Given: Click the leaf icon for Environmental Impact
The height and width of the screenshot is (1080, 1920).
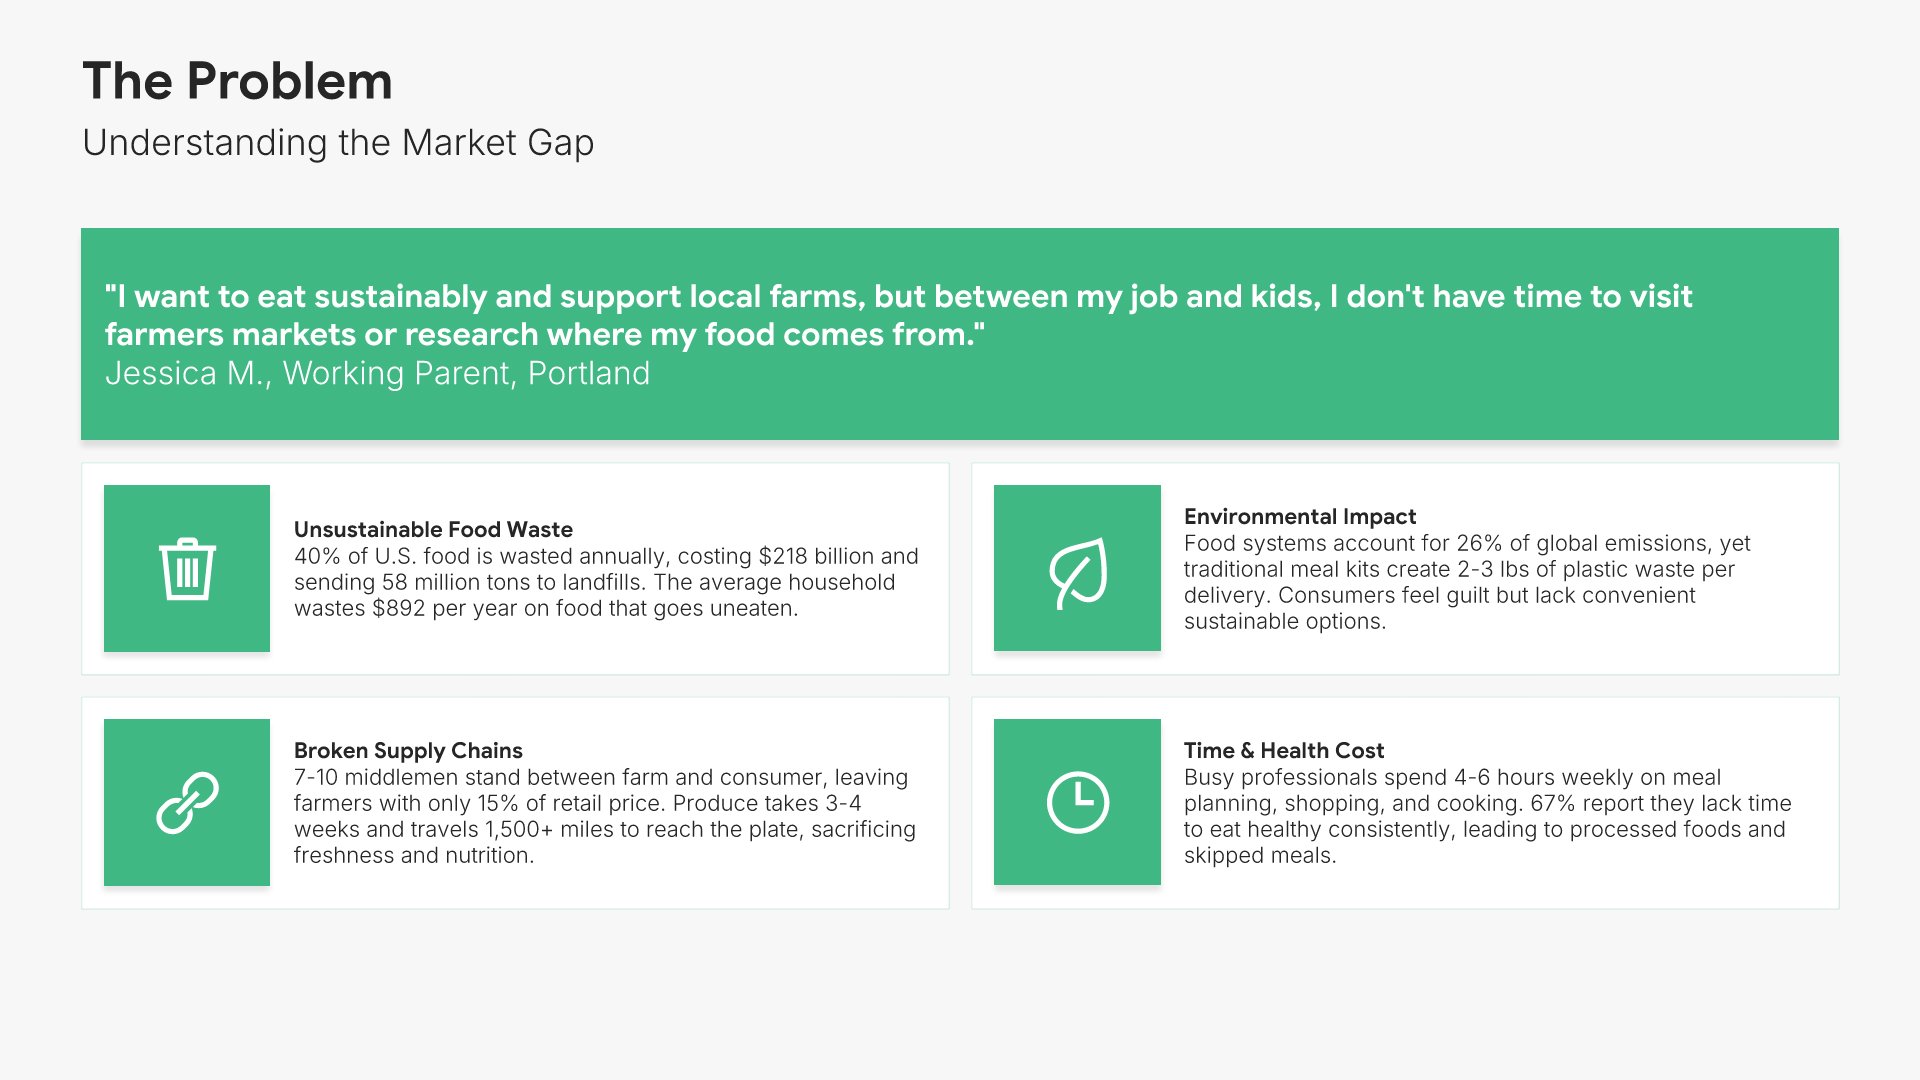Looking at the screenshot, I should [1077, 572].
